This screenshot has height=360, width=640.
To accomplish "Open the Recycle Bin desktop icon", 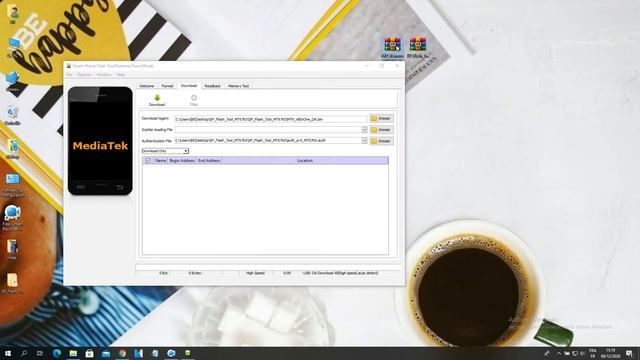I will [x=13, y=115].
